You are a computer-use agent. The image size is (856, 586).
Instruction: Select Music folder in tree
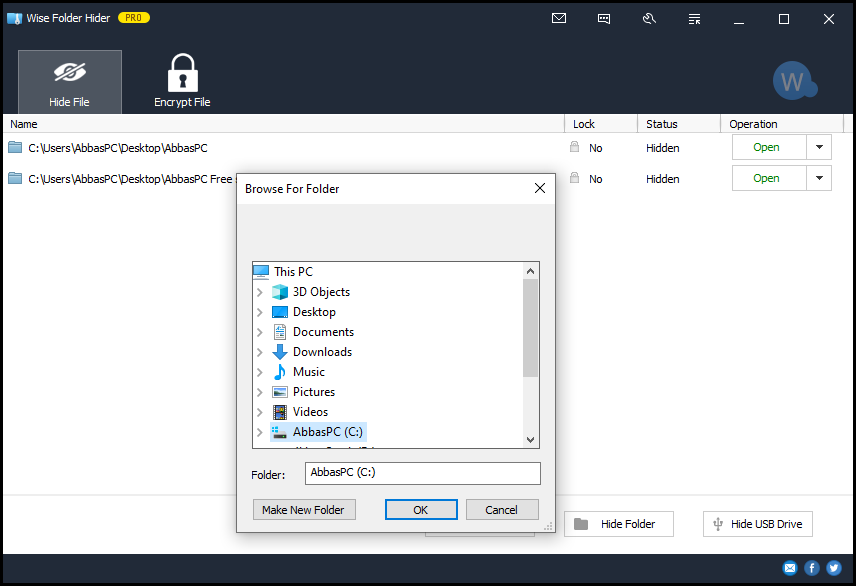(309, 372)
